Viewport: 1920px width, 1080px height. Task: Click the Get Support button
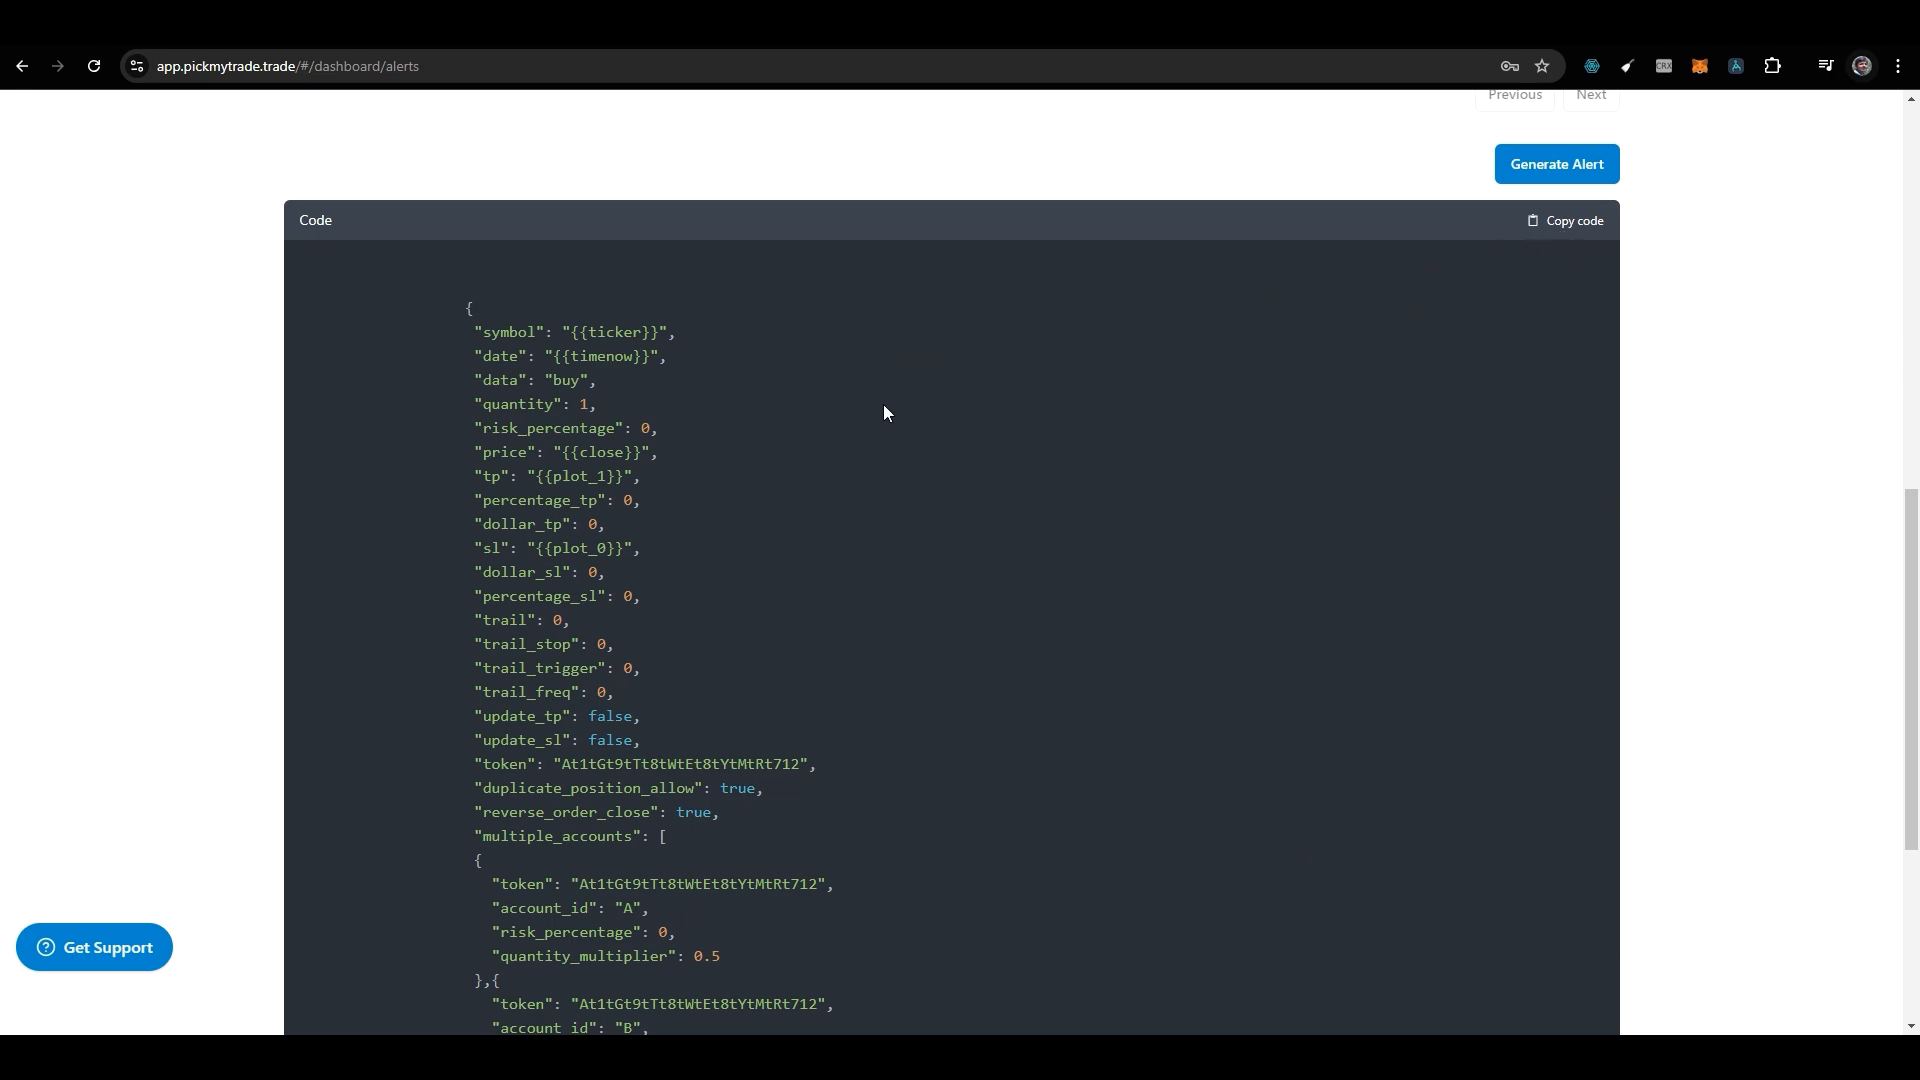[94, 948]
